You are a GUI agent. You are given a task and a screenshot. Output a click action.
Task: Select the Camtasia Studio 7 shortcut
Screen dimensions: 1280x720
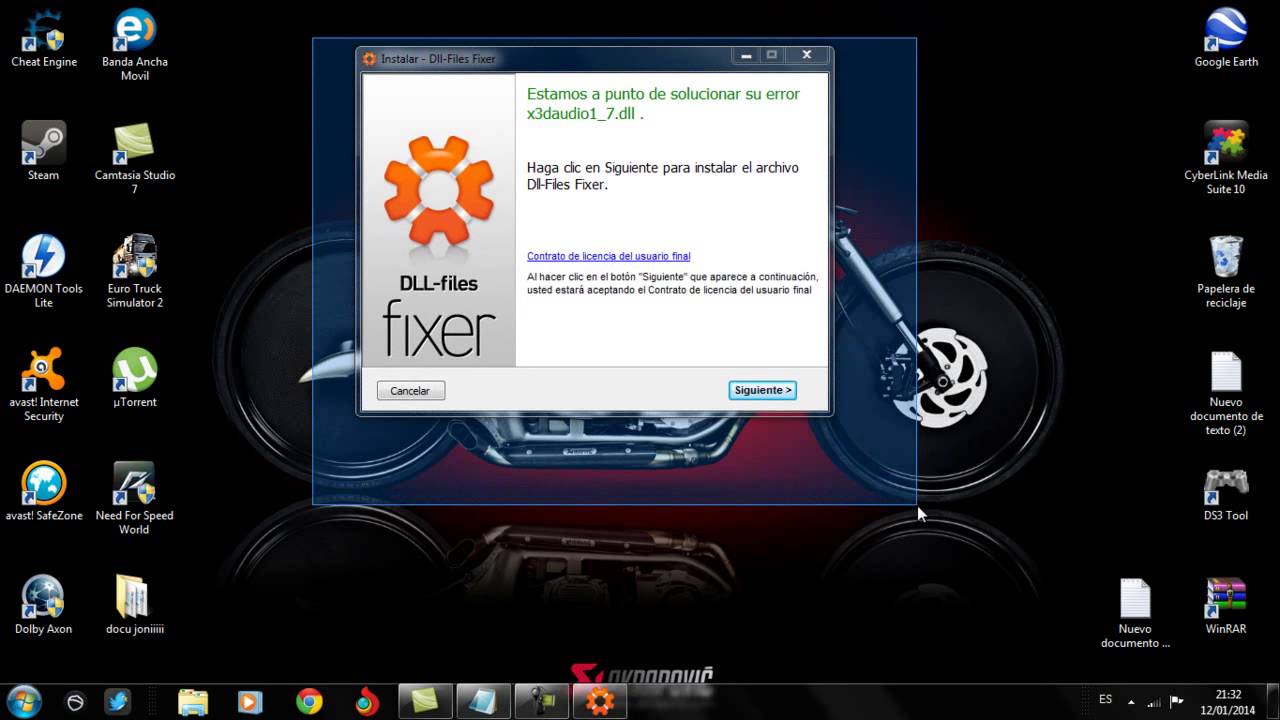[135, 158]
